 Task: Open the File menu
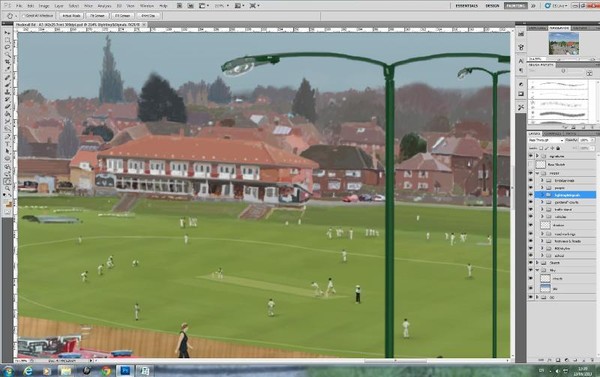click(19, 6)
